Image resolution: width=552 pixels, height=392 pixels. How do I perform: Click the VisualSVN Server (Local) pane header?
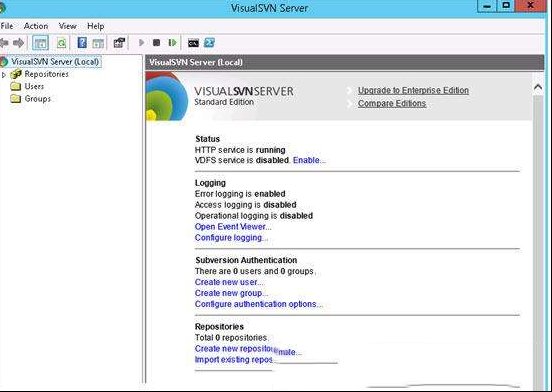(x=345, y=63)
